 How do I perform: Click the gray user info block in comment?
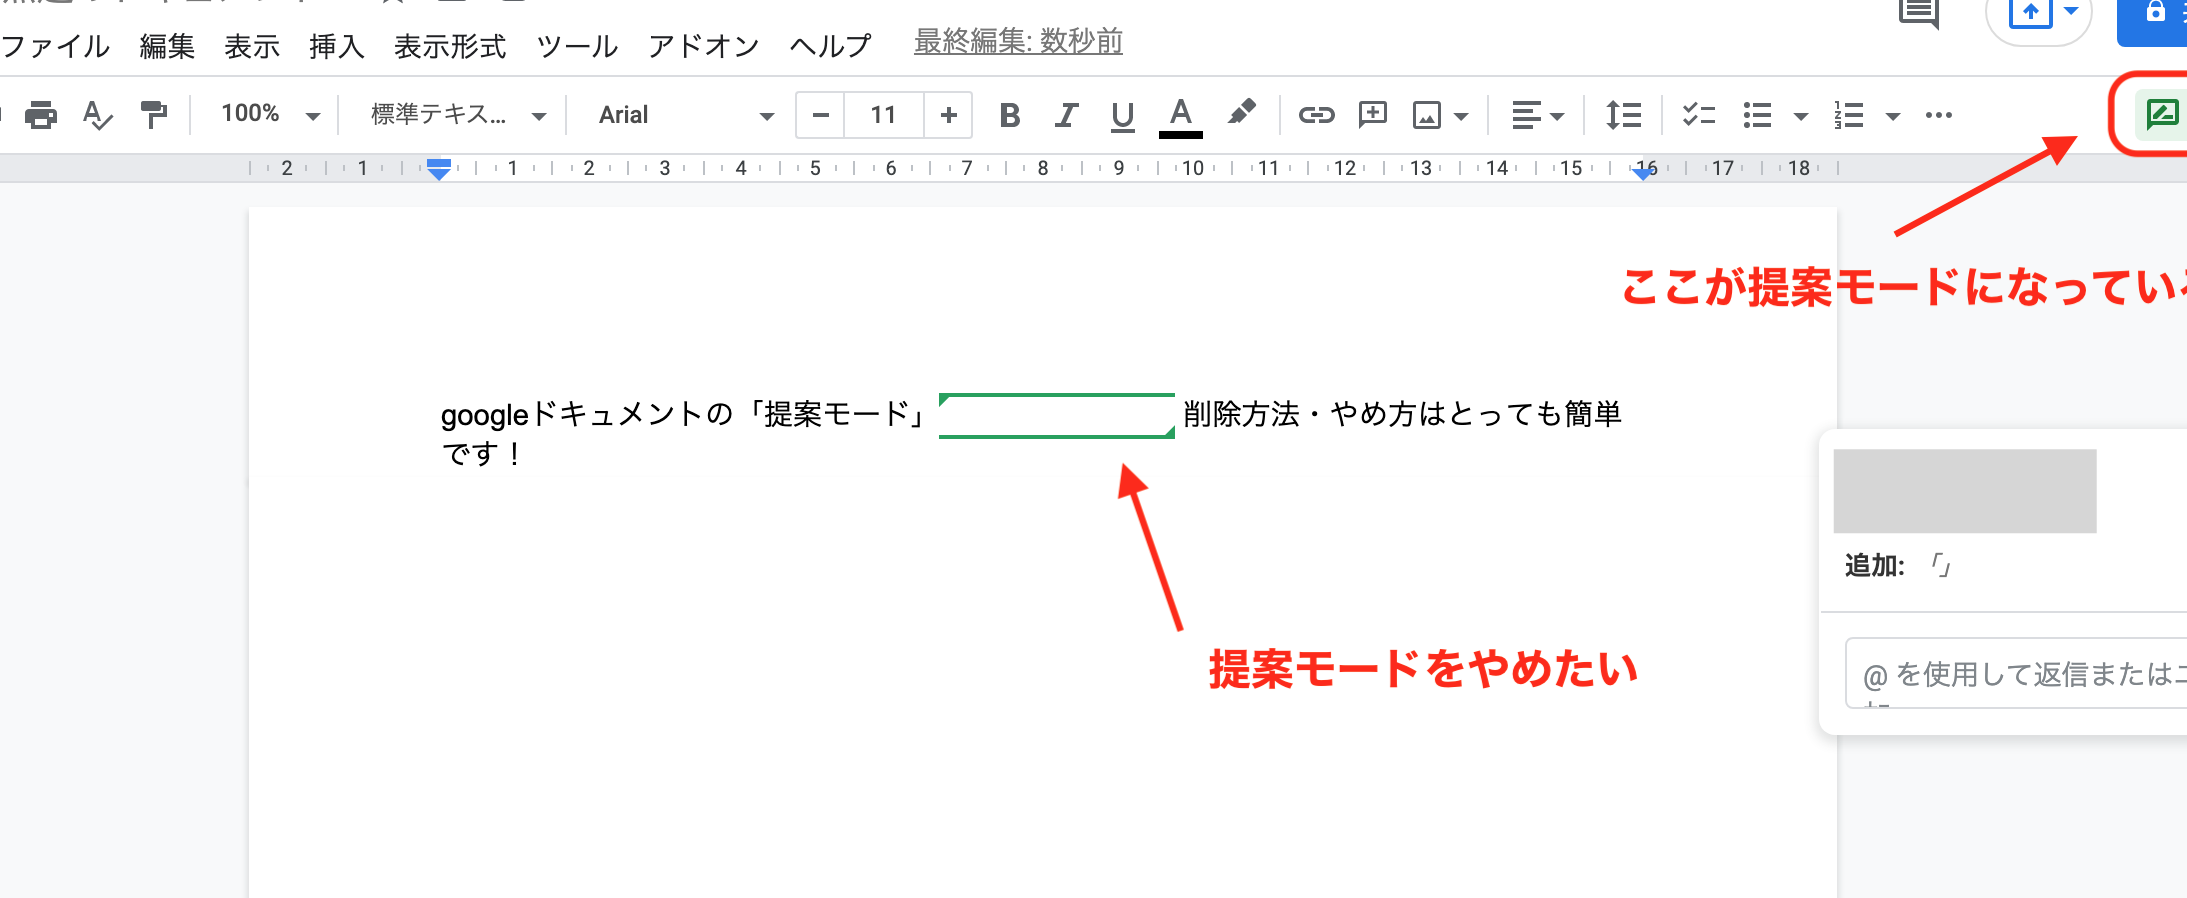click(1965, 491)
